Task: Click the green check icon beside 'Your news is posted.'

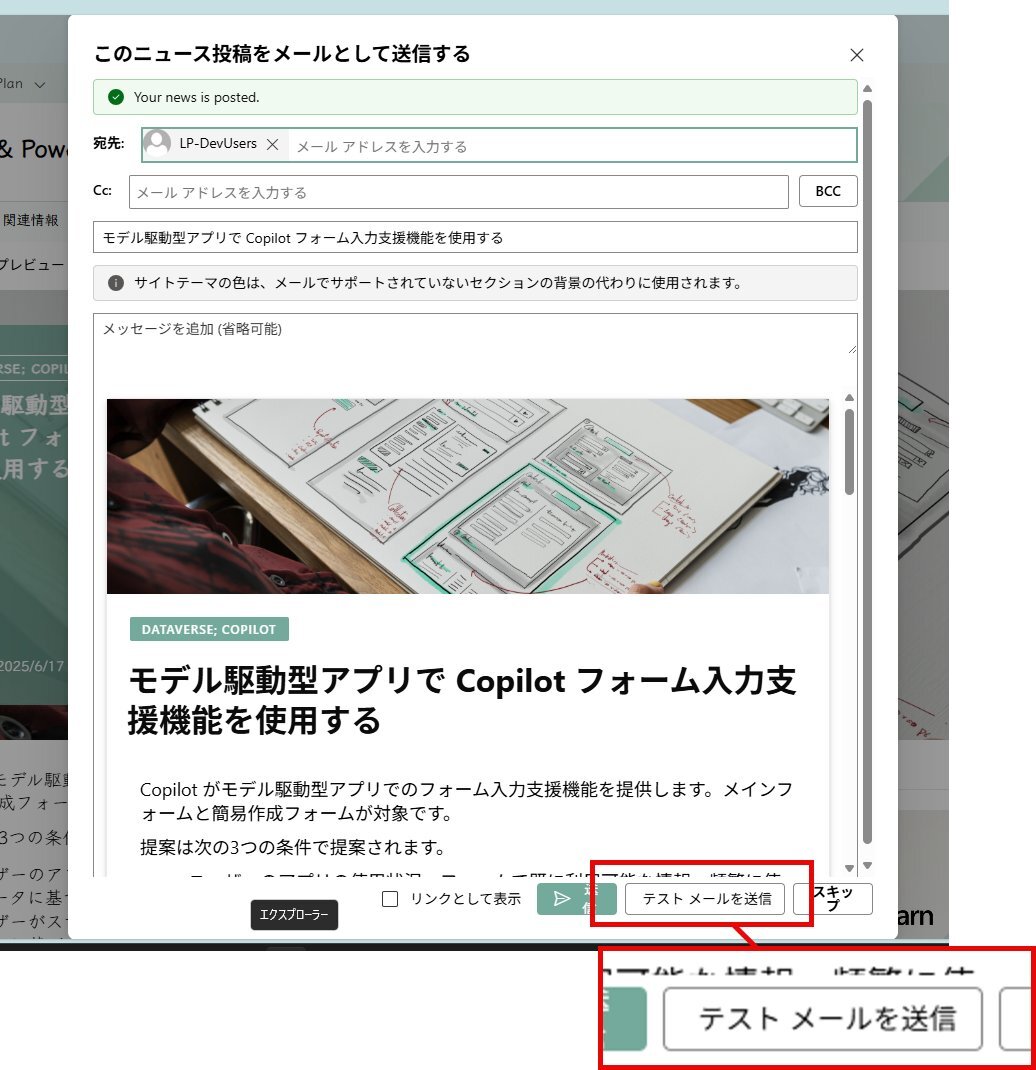Action: pyautogui.click(x=116, y=97)
